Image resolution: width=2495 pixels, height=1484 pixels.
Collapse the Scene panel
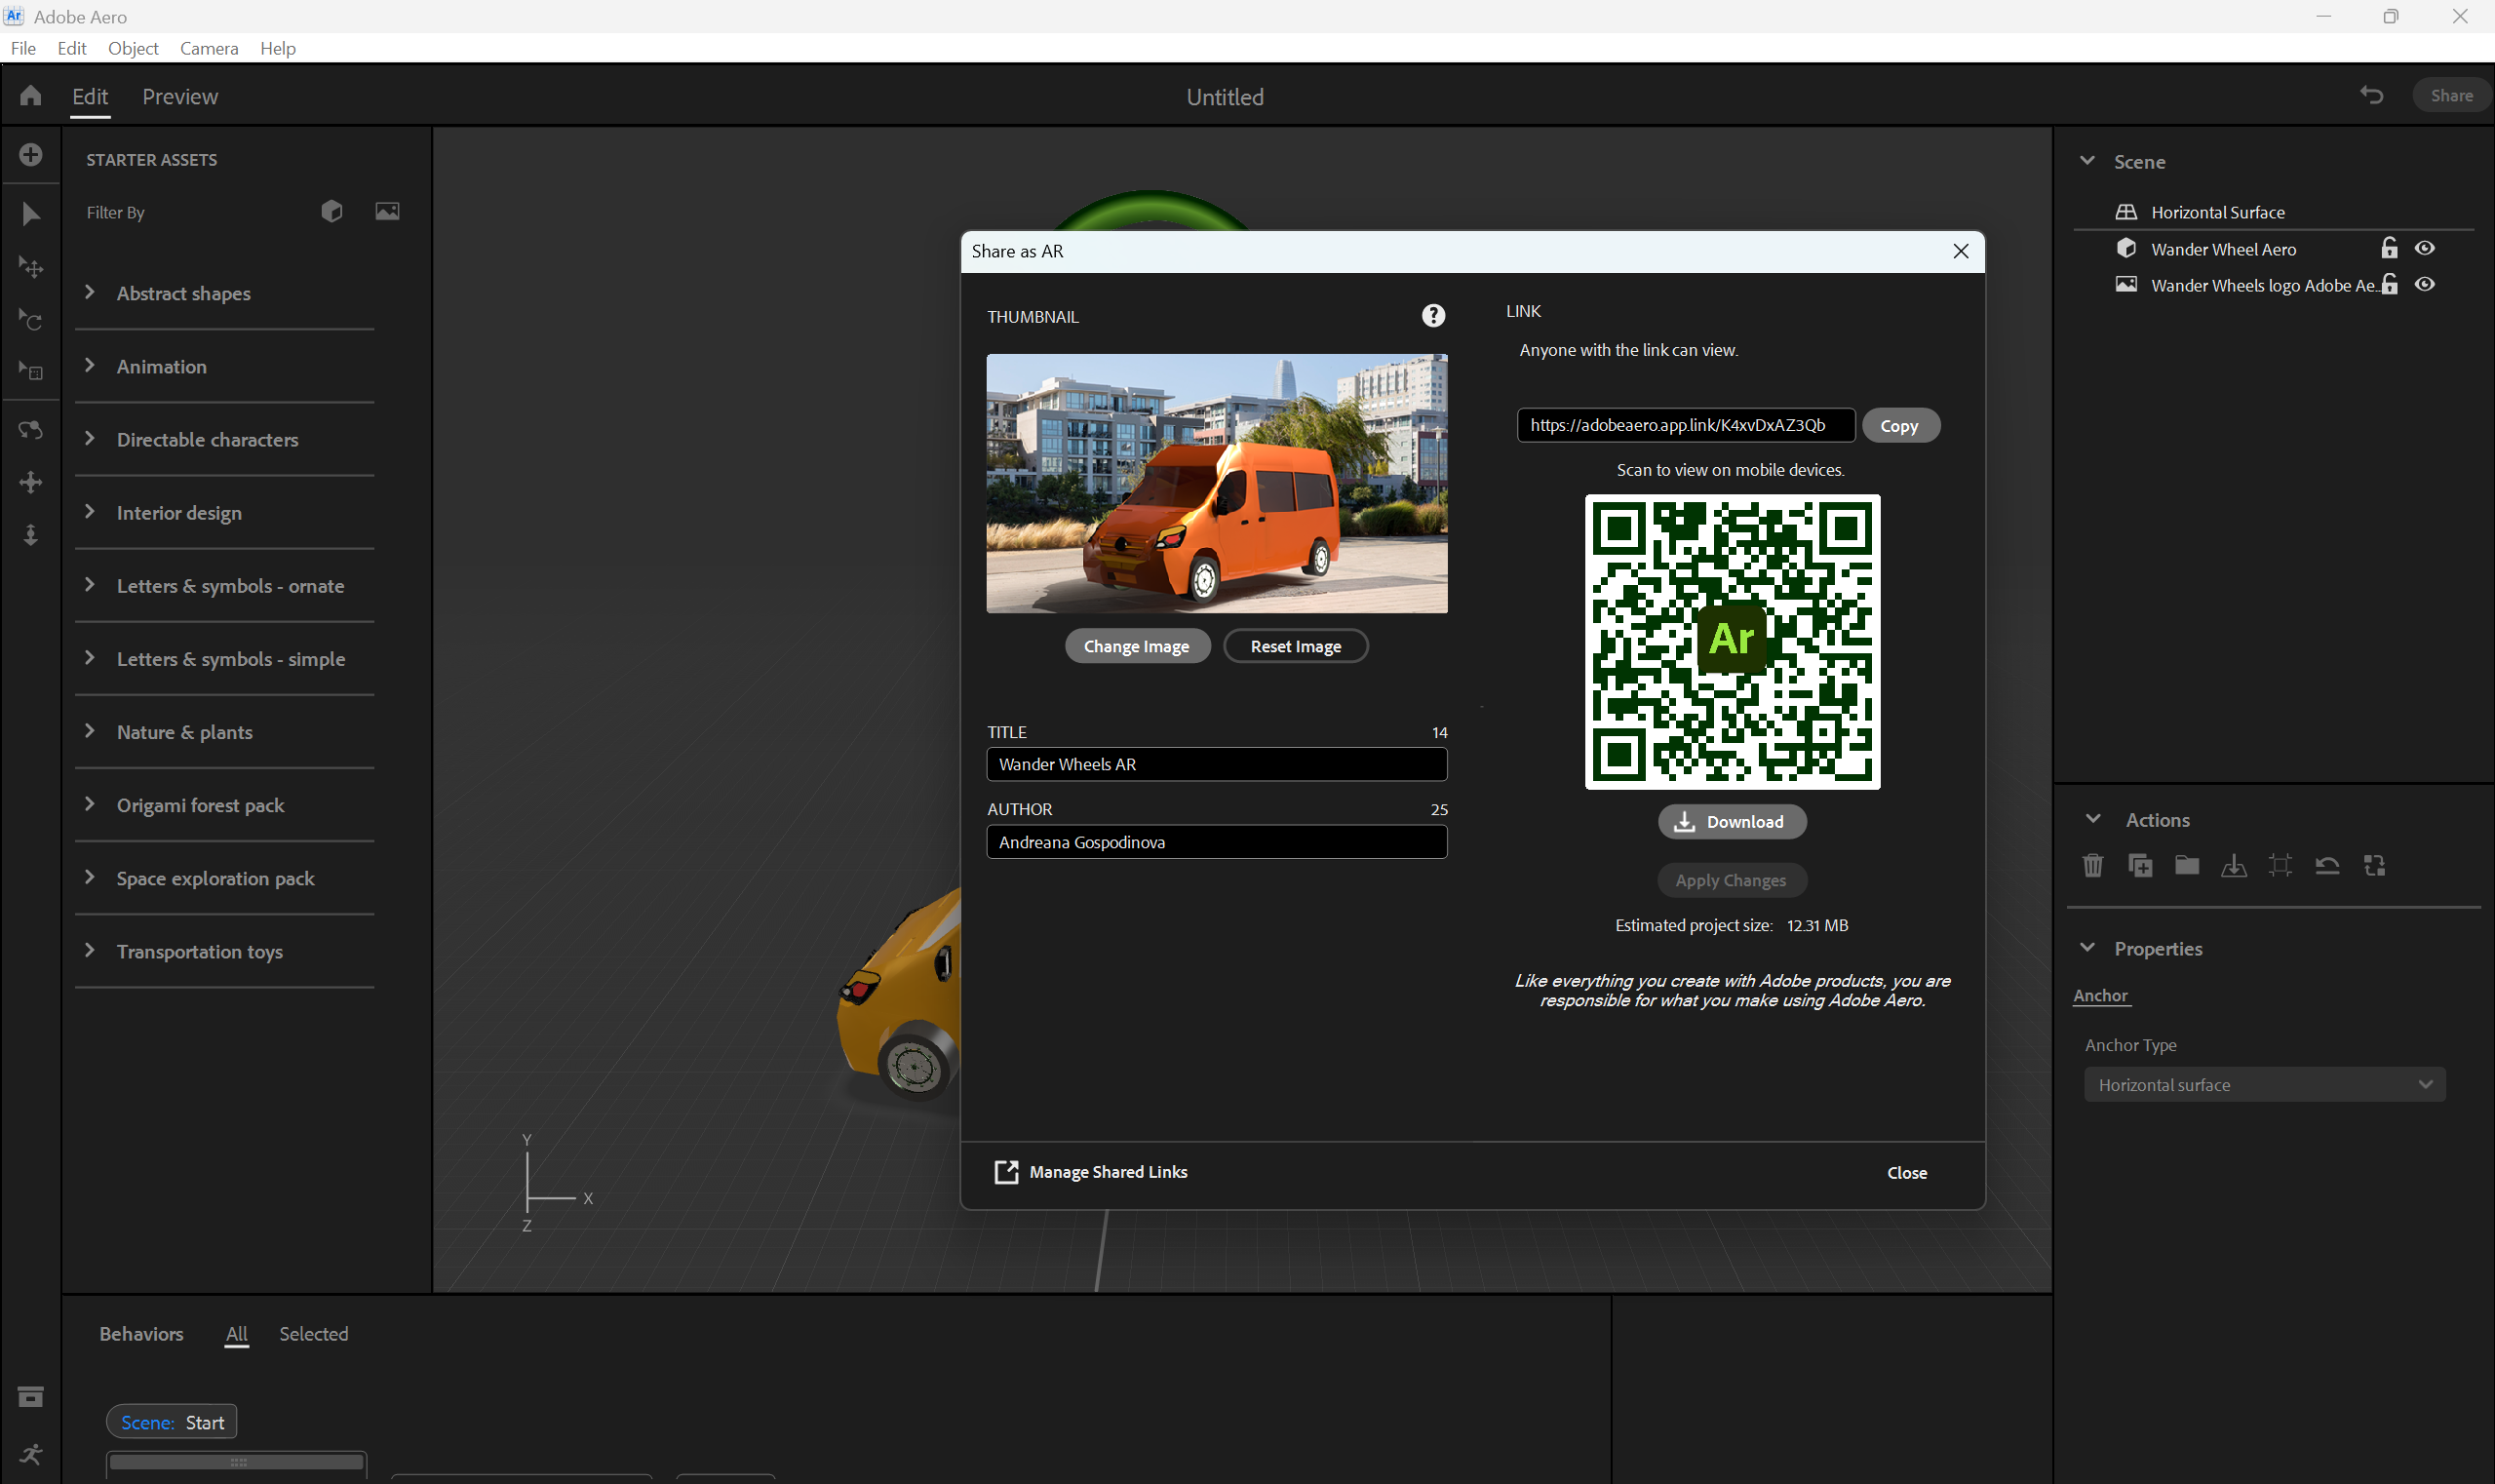tap(2087, 161)
